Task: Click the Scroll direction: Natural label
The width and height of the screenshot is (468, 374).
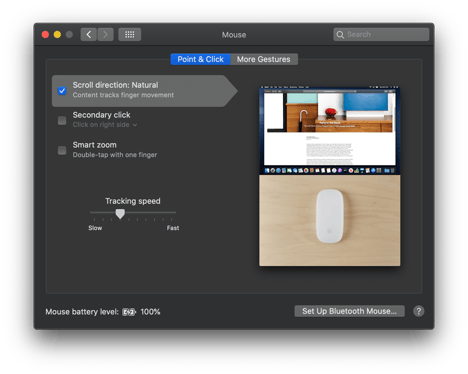Action: tap(115, 85)
